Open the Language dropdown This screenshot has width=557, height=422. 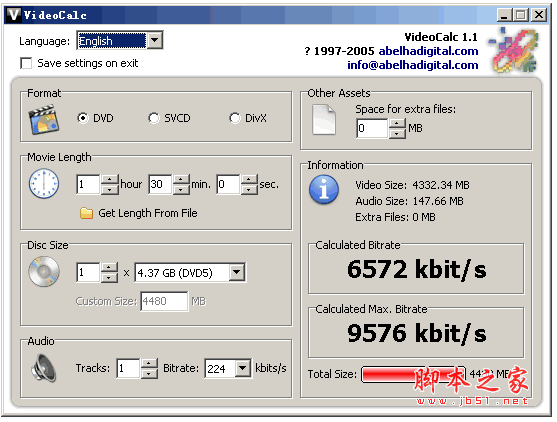155,40
